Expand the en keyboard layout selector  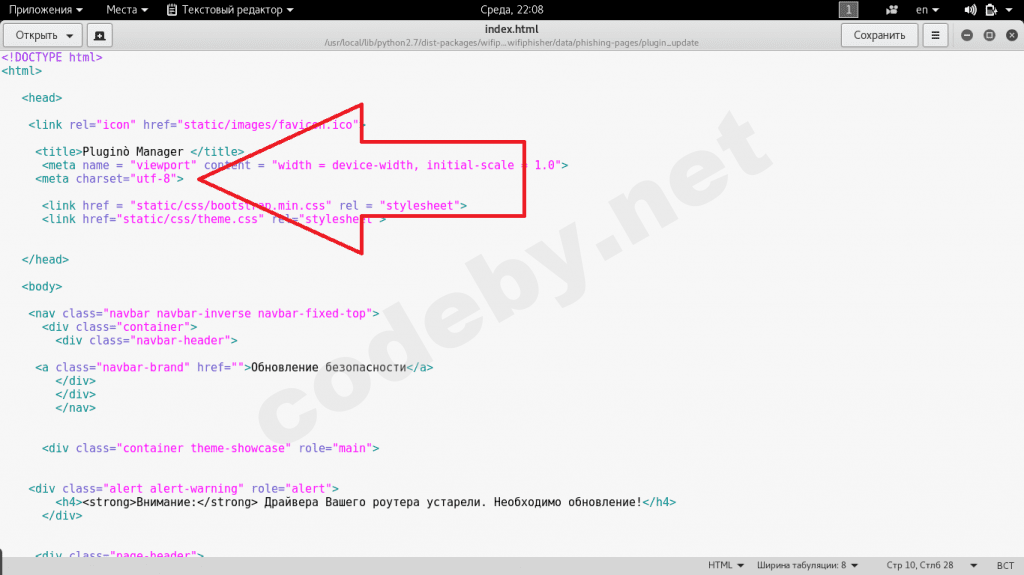coord(927,10)
